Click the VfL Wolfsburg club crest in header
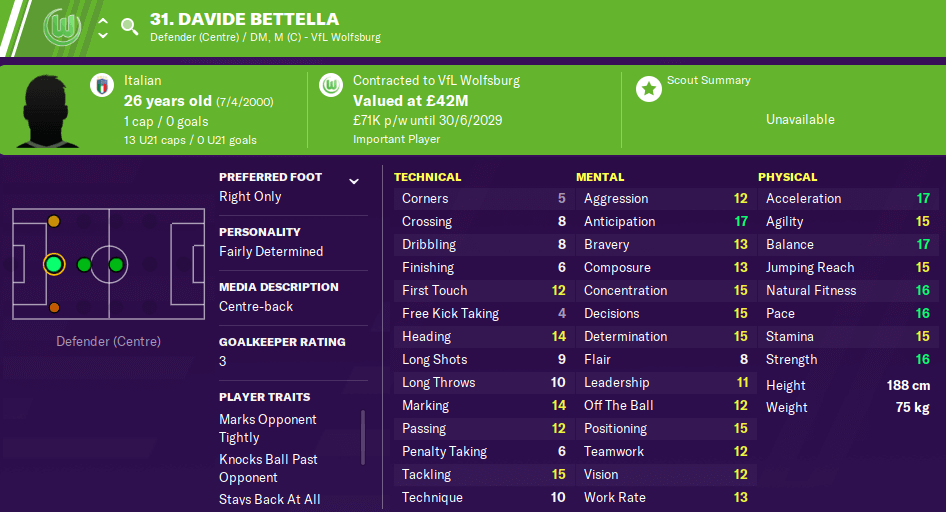The height and width of the screenshot is (512, 946). (62, 27)
